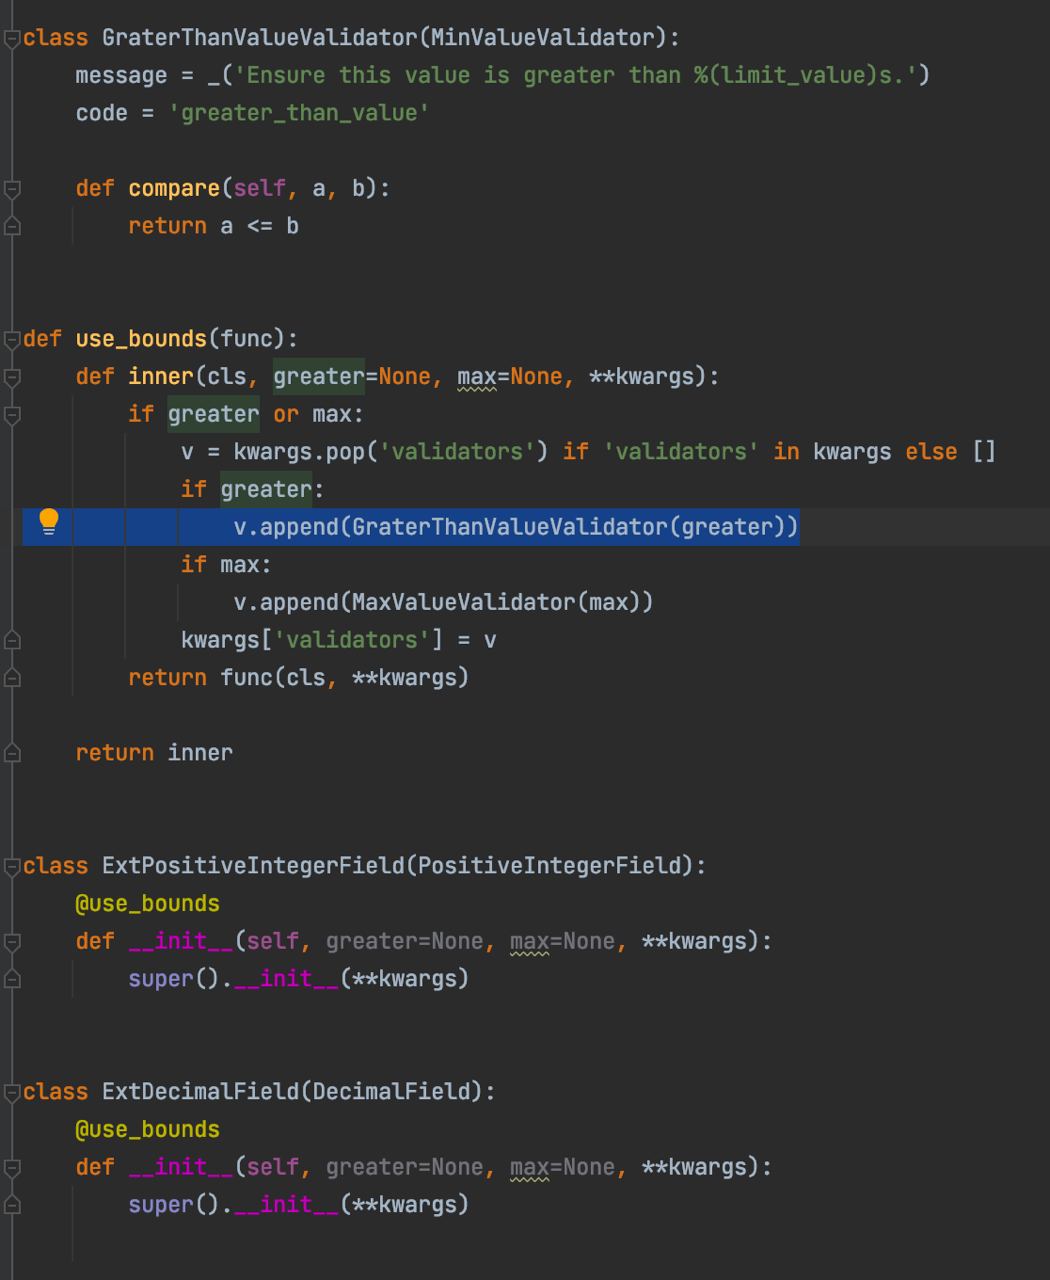
Task: Click the compare method name
Action: (174, 188)
